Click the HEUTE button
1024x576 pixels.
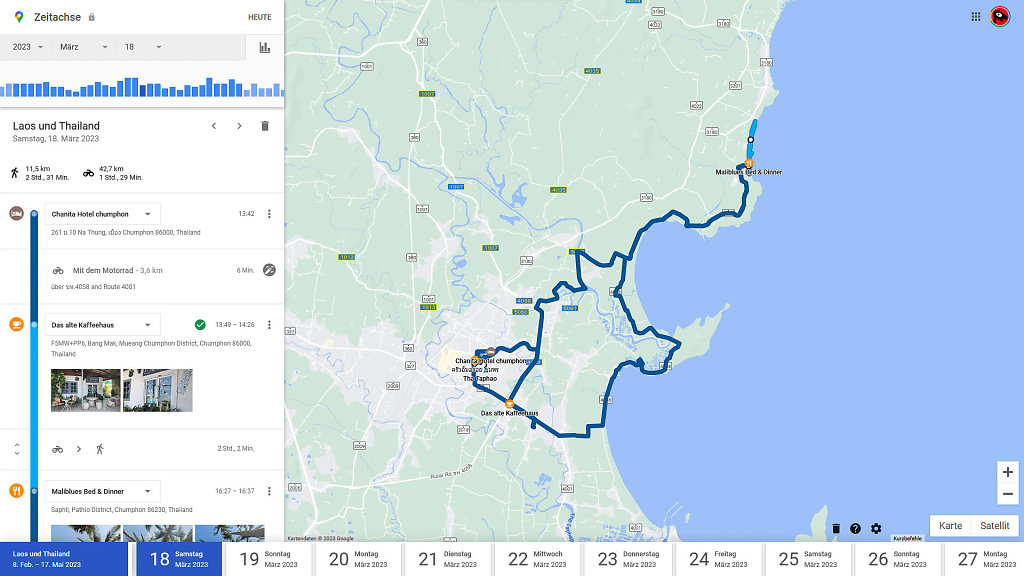[259, 17]
